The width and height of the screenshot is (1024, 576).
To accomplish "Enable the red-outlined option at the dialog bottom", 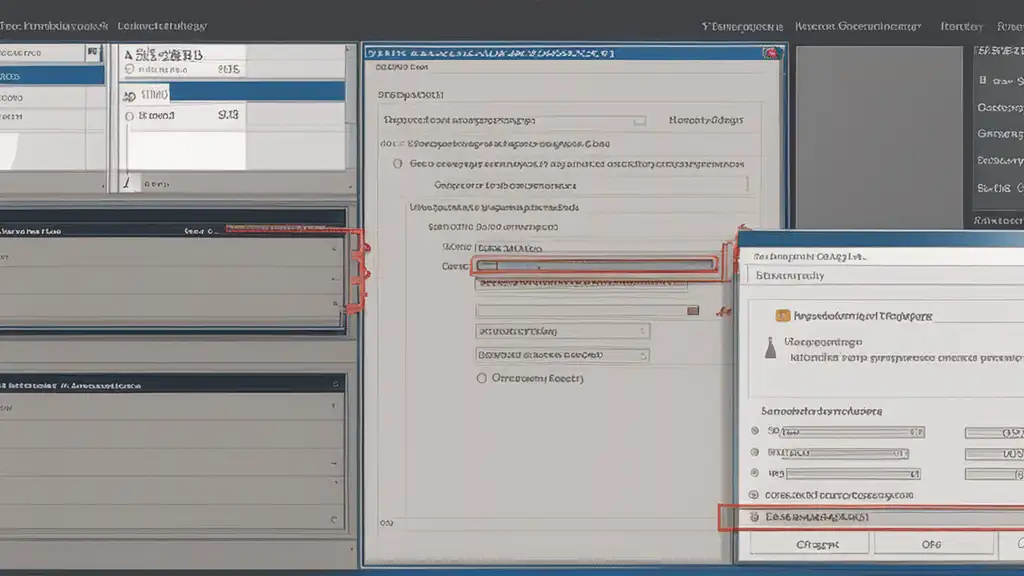I will 753,517.
